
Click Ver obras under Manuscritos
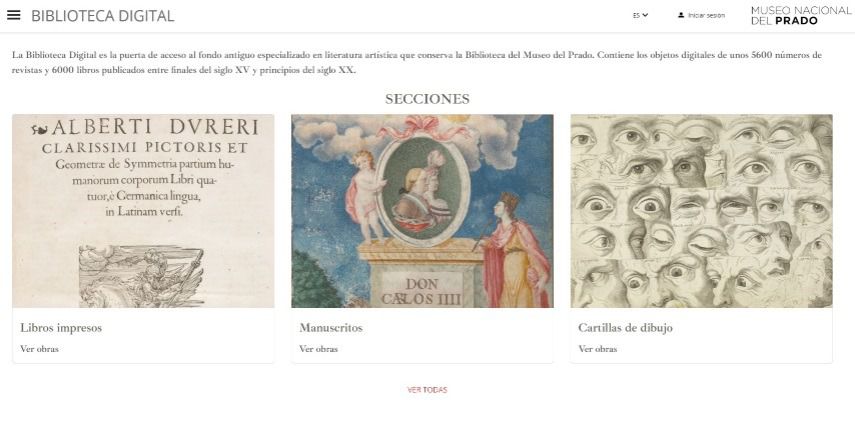coord(318,349)
